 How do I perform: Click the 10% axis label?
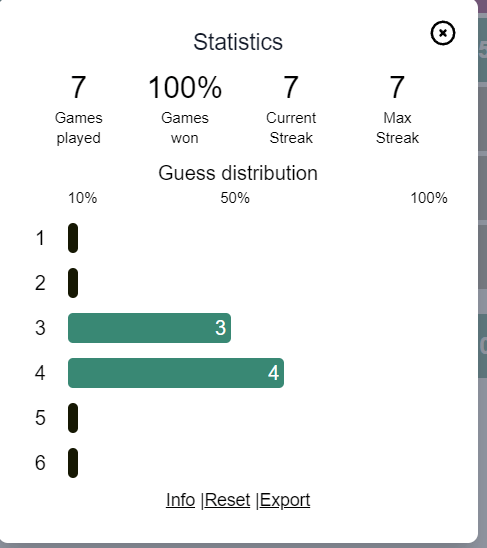pos(83,198)
